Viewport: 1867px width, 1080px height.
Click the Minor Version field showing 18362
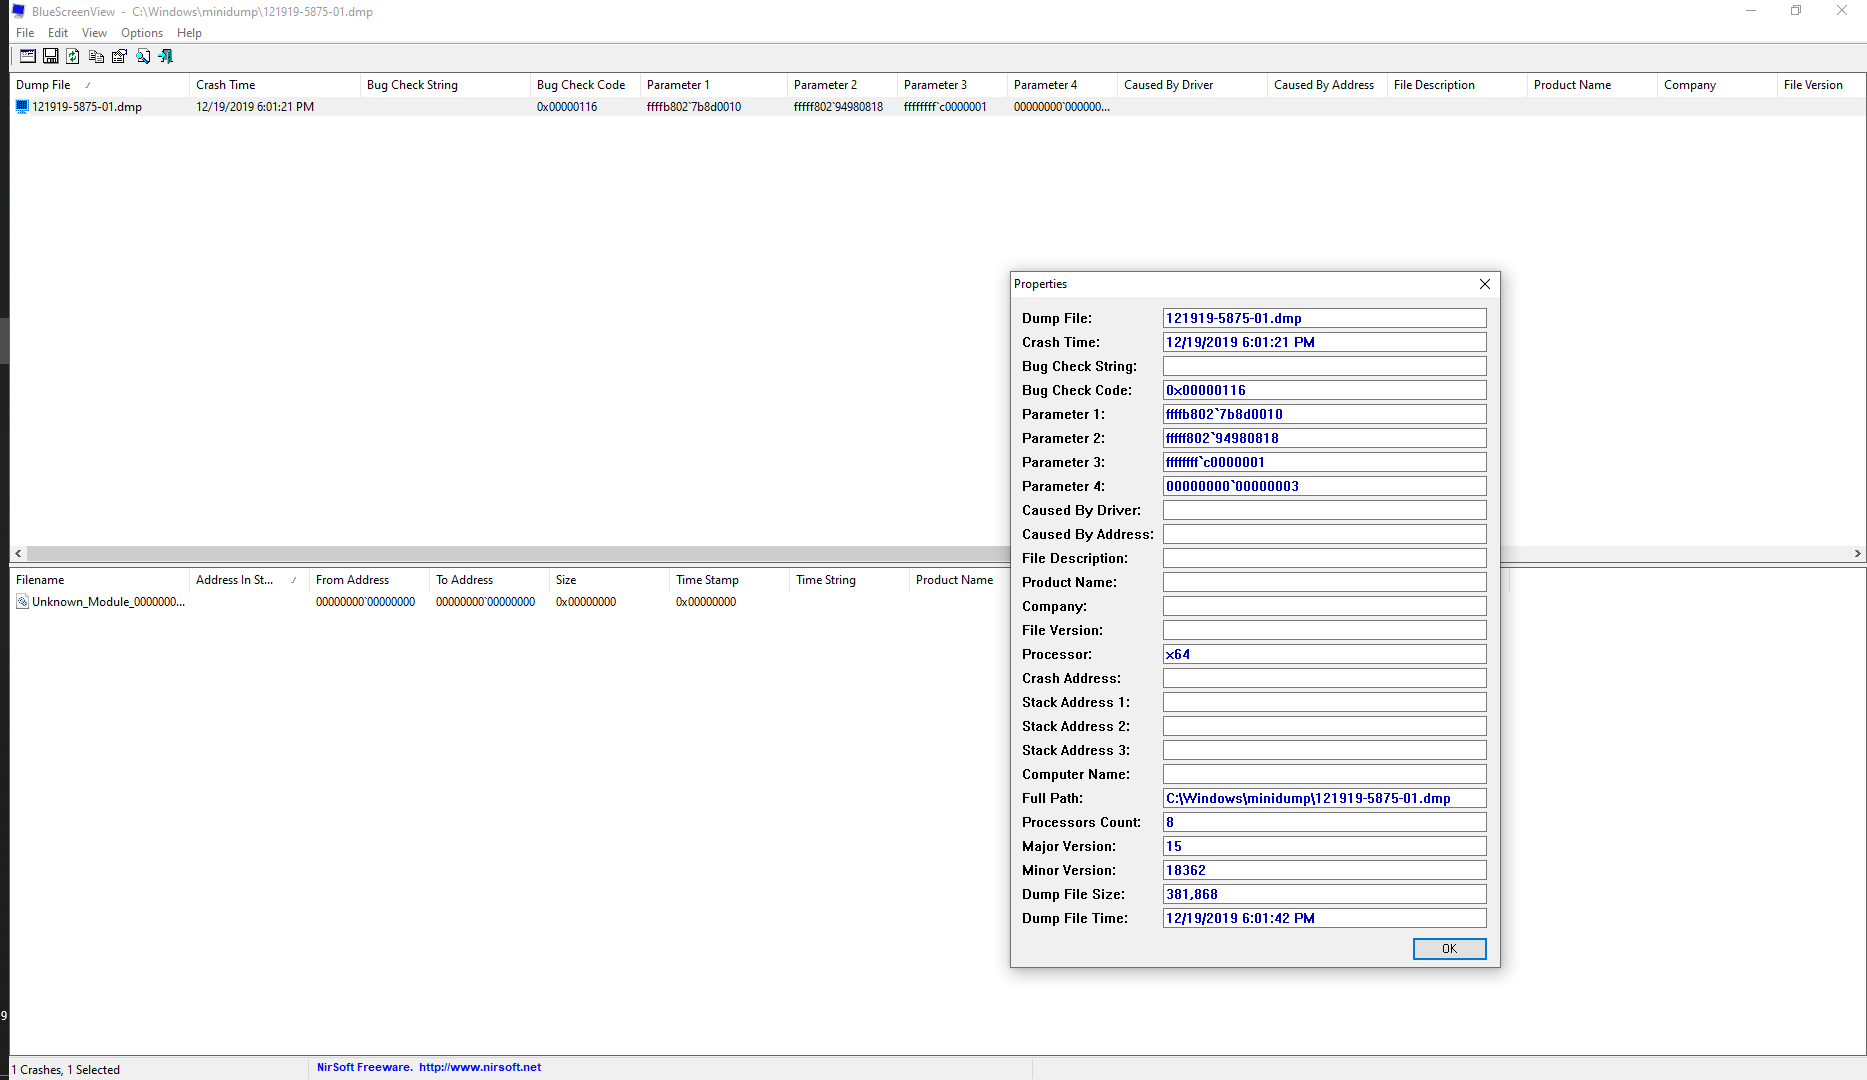coord(1324,870)
